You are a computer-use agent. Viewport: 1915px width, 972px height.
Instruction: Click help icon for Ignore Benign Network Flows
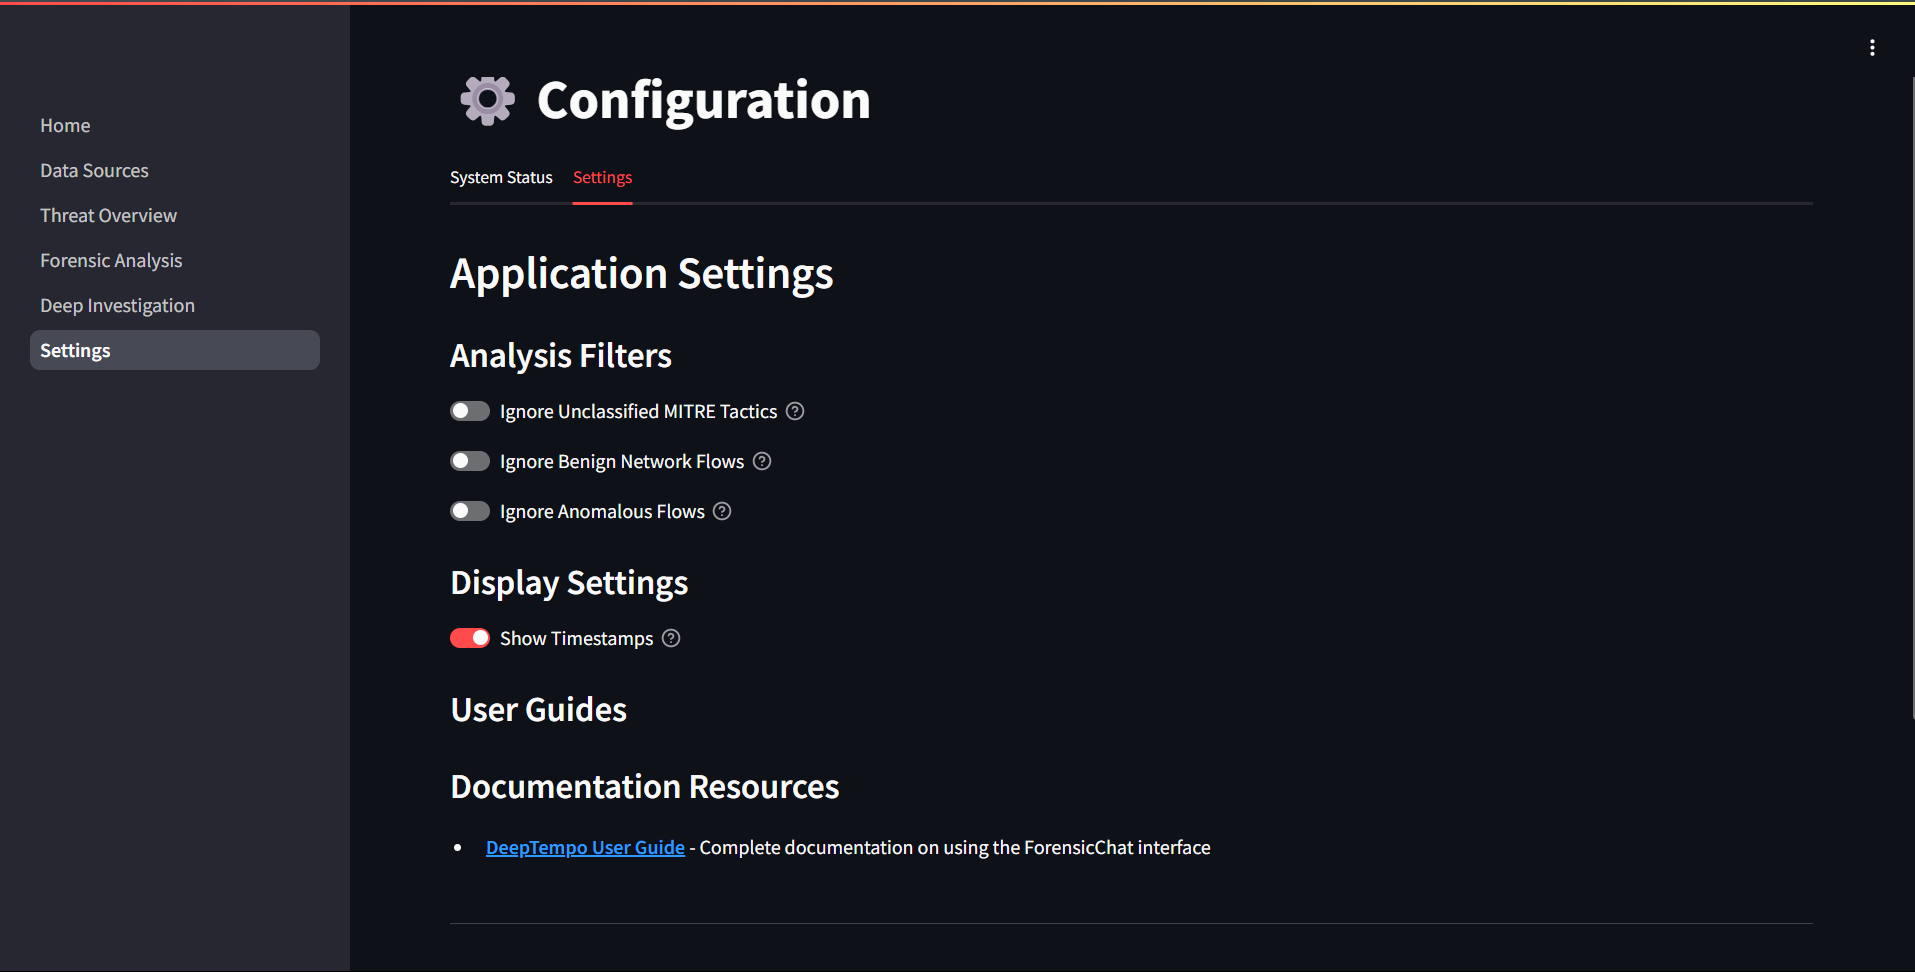coord(762,461)
